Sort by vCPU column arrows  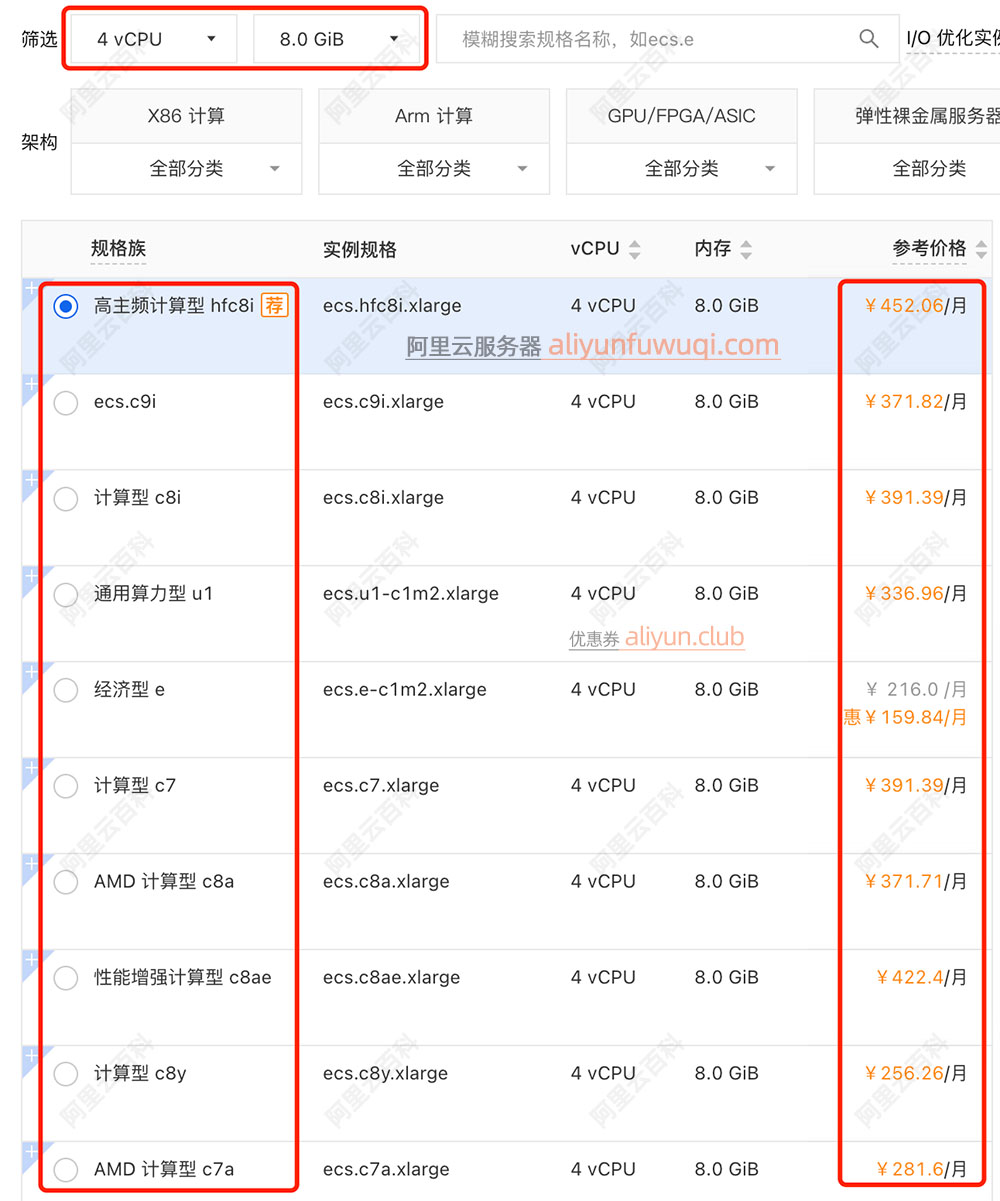(635, 249)
